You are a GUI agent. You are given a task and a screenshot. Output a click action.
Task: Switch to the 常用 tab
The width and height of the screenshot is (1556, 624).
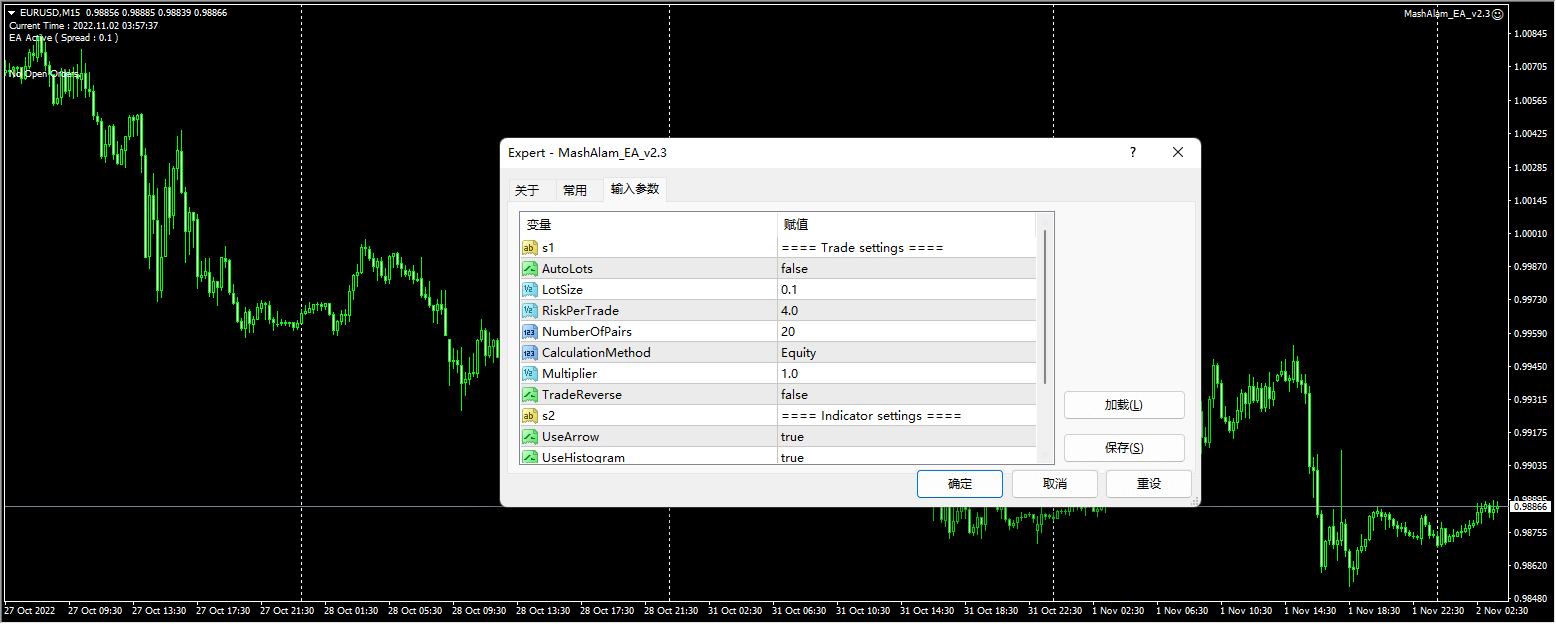pyautogui.click(x=575, y=190)
